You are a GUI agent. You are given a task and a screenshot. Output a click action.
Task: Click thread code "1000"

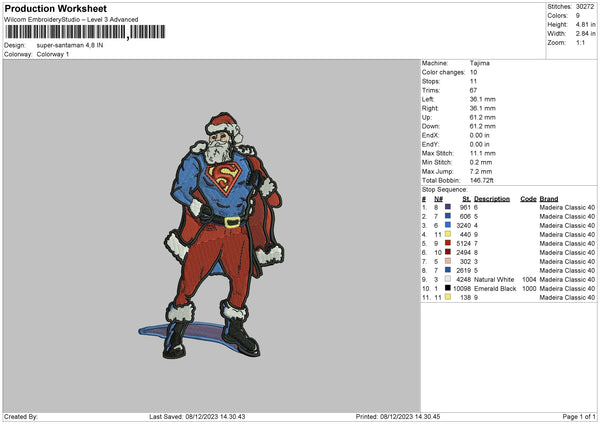[x=529, y=289]
